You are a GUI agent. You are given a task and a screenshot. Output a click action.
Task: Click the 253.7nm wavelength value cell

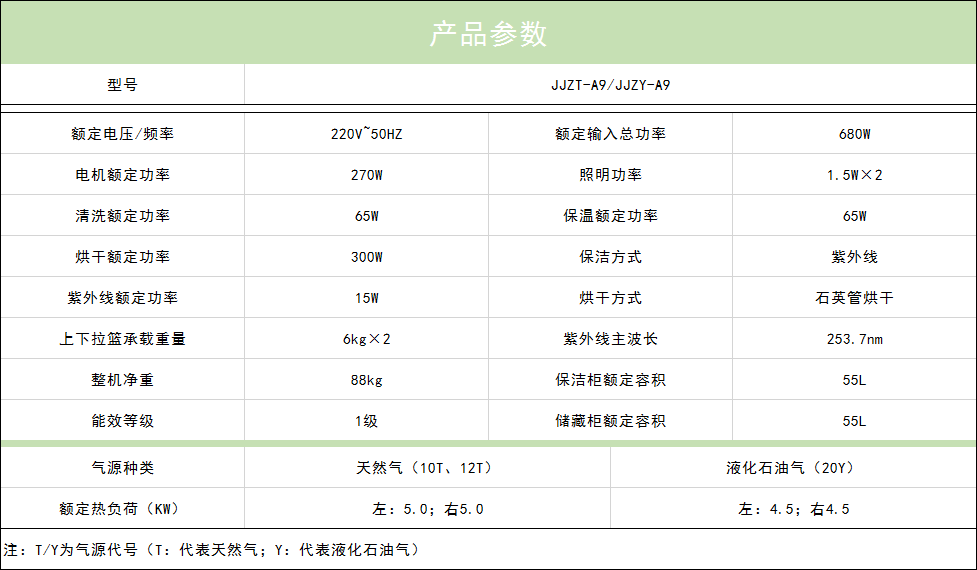coord(854,339)
